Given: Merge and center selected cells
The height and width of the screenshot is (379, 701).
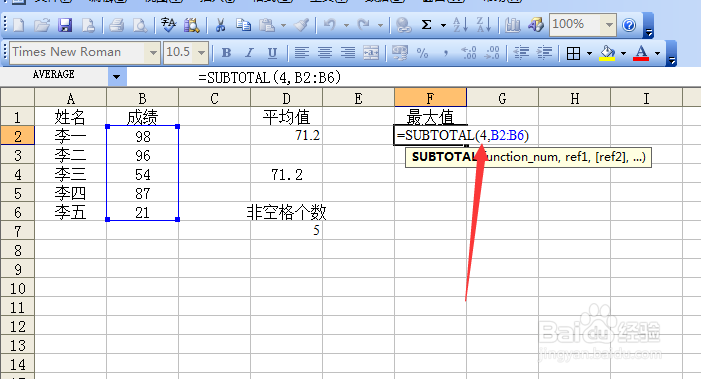Looking at the screenshot, I should (371, 53).
